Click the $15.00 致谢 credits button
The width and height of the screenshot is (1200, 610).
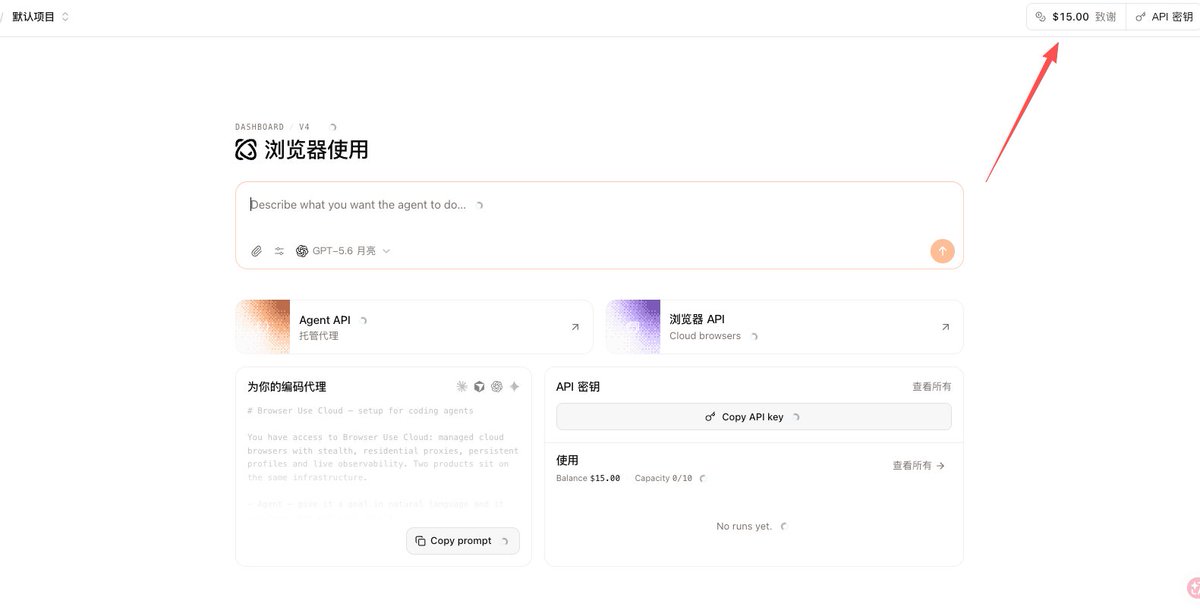tap(1076, 17)
